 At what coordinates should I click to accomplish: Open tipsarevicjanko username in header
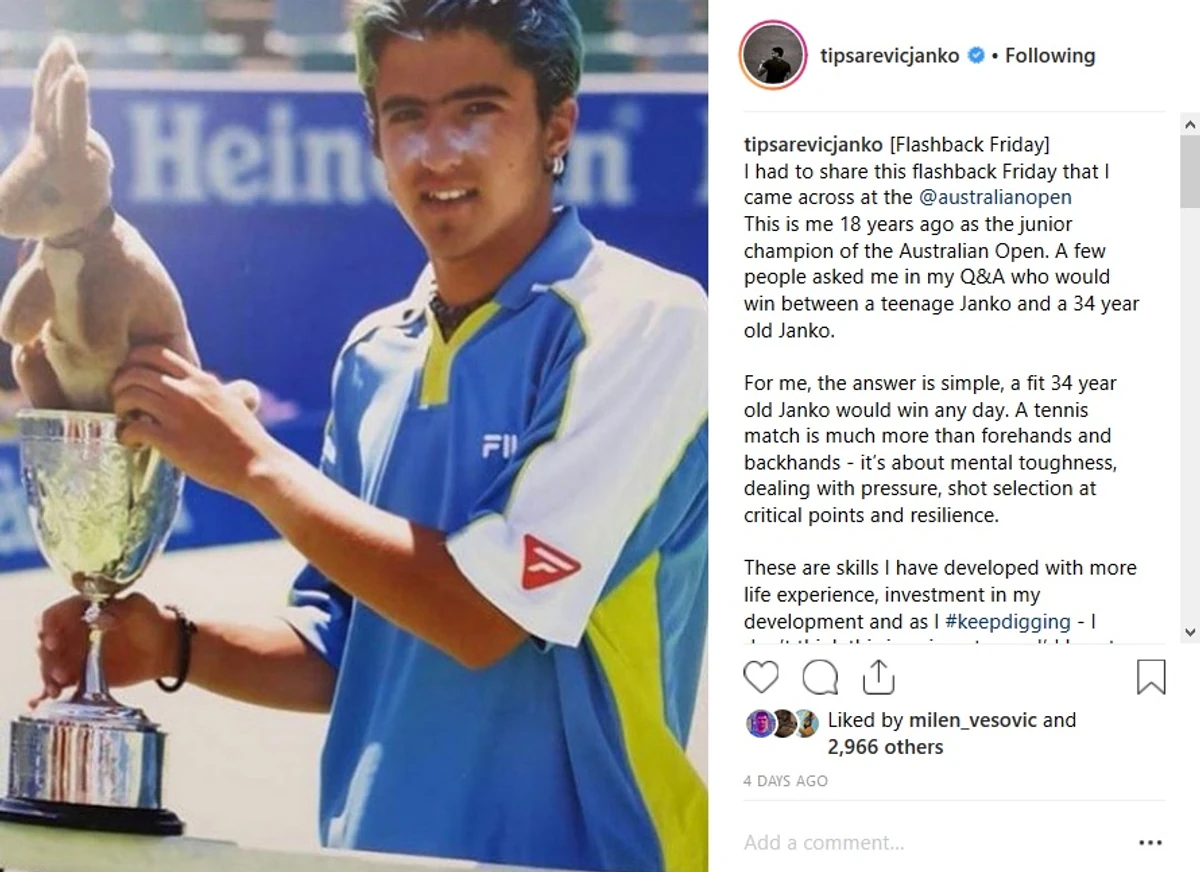[x=889, y=56]
